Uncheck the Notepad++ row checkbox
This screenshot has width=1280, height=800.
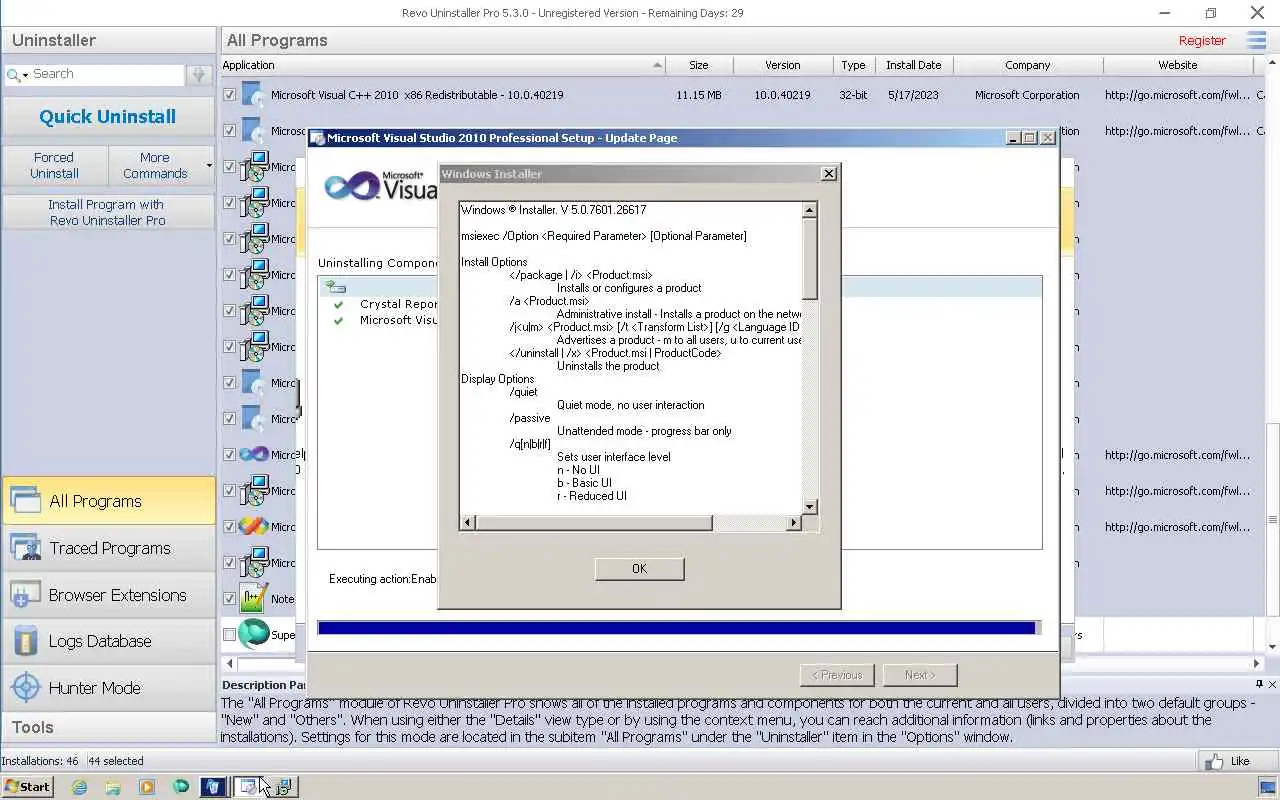pos(230,599)
